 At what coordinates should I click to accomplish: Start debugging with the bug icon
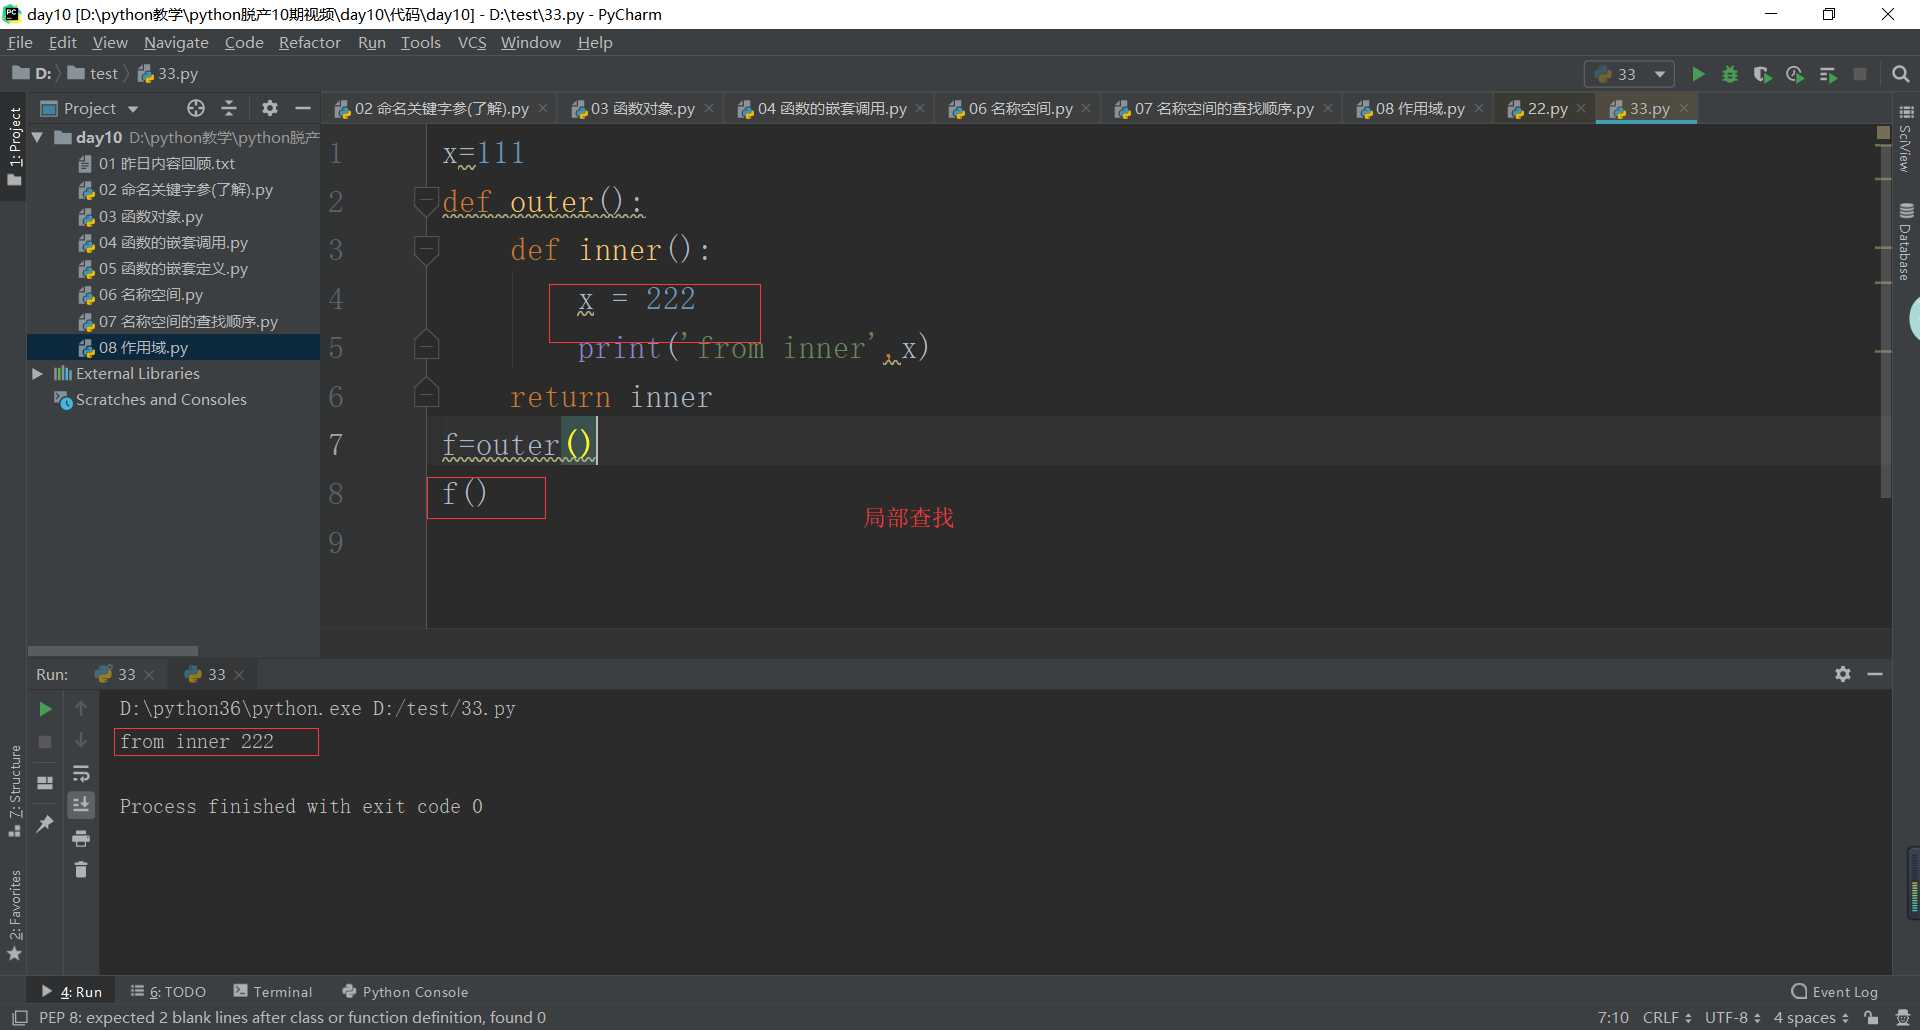(1730, 74)
